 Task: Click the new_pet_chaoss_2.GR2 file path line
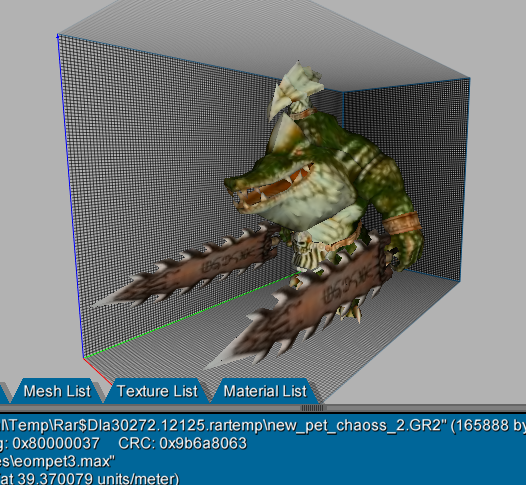point(263,425)
